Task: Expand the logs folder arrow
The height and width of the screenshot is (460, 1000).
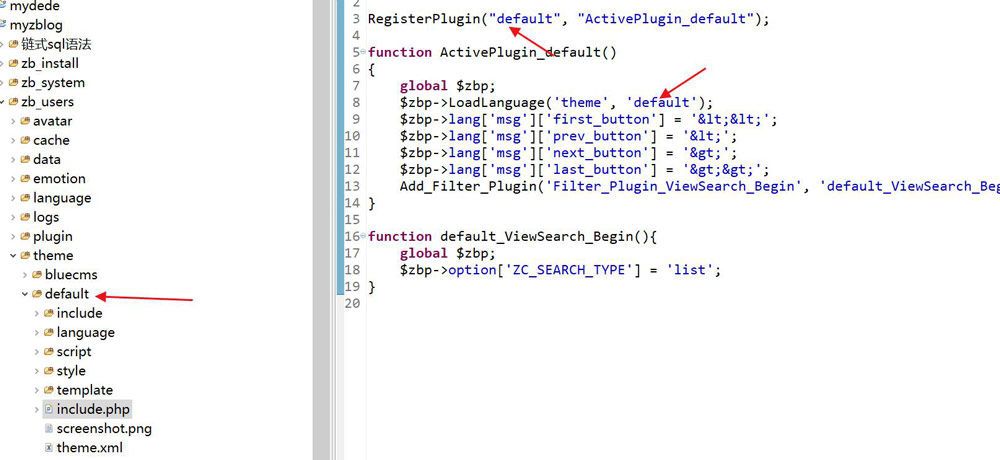Action: tap(13, 217)
